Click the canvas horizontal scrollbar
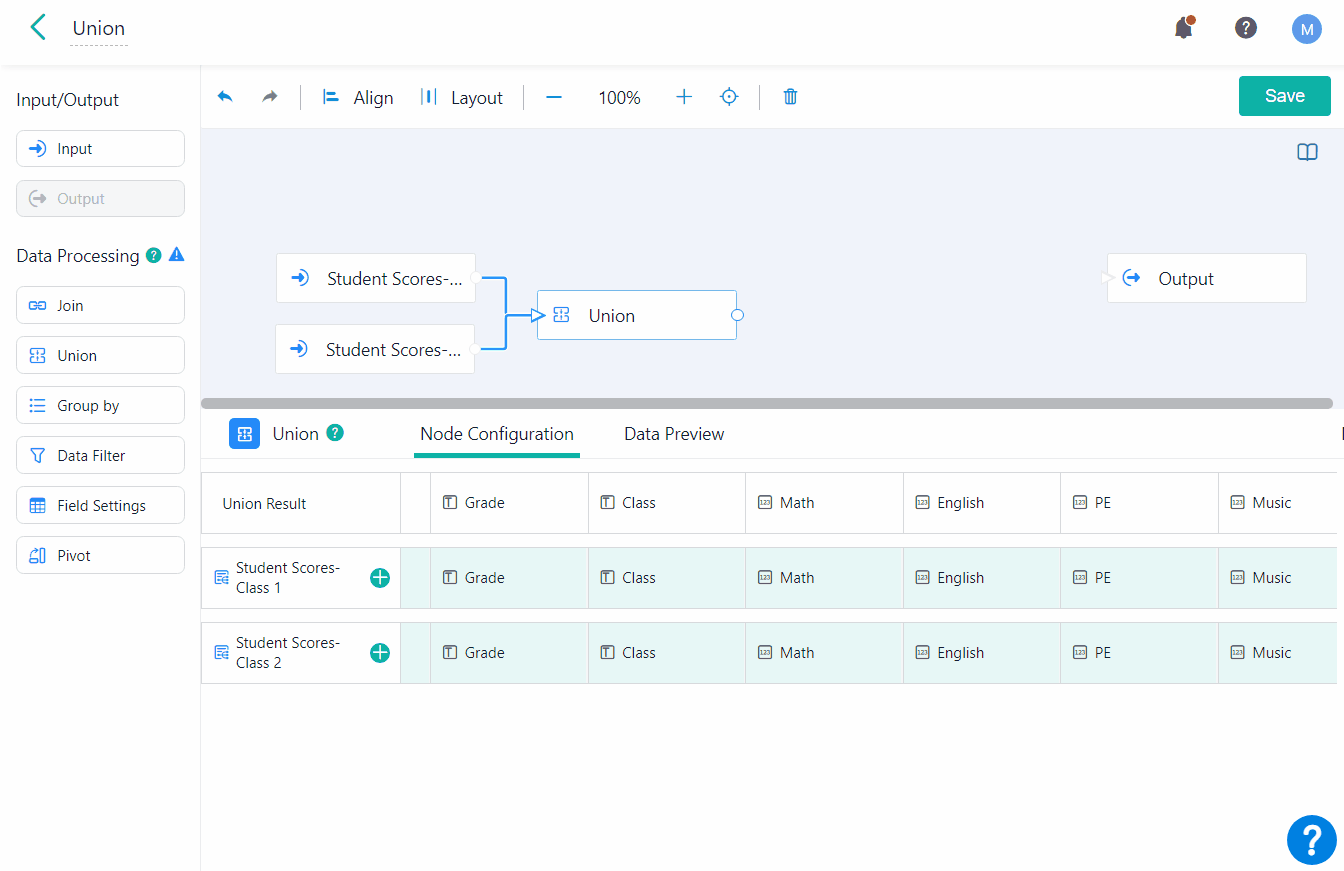The image size is (1344, 871). point(767,403)
